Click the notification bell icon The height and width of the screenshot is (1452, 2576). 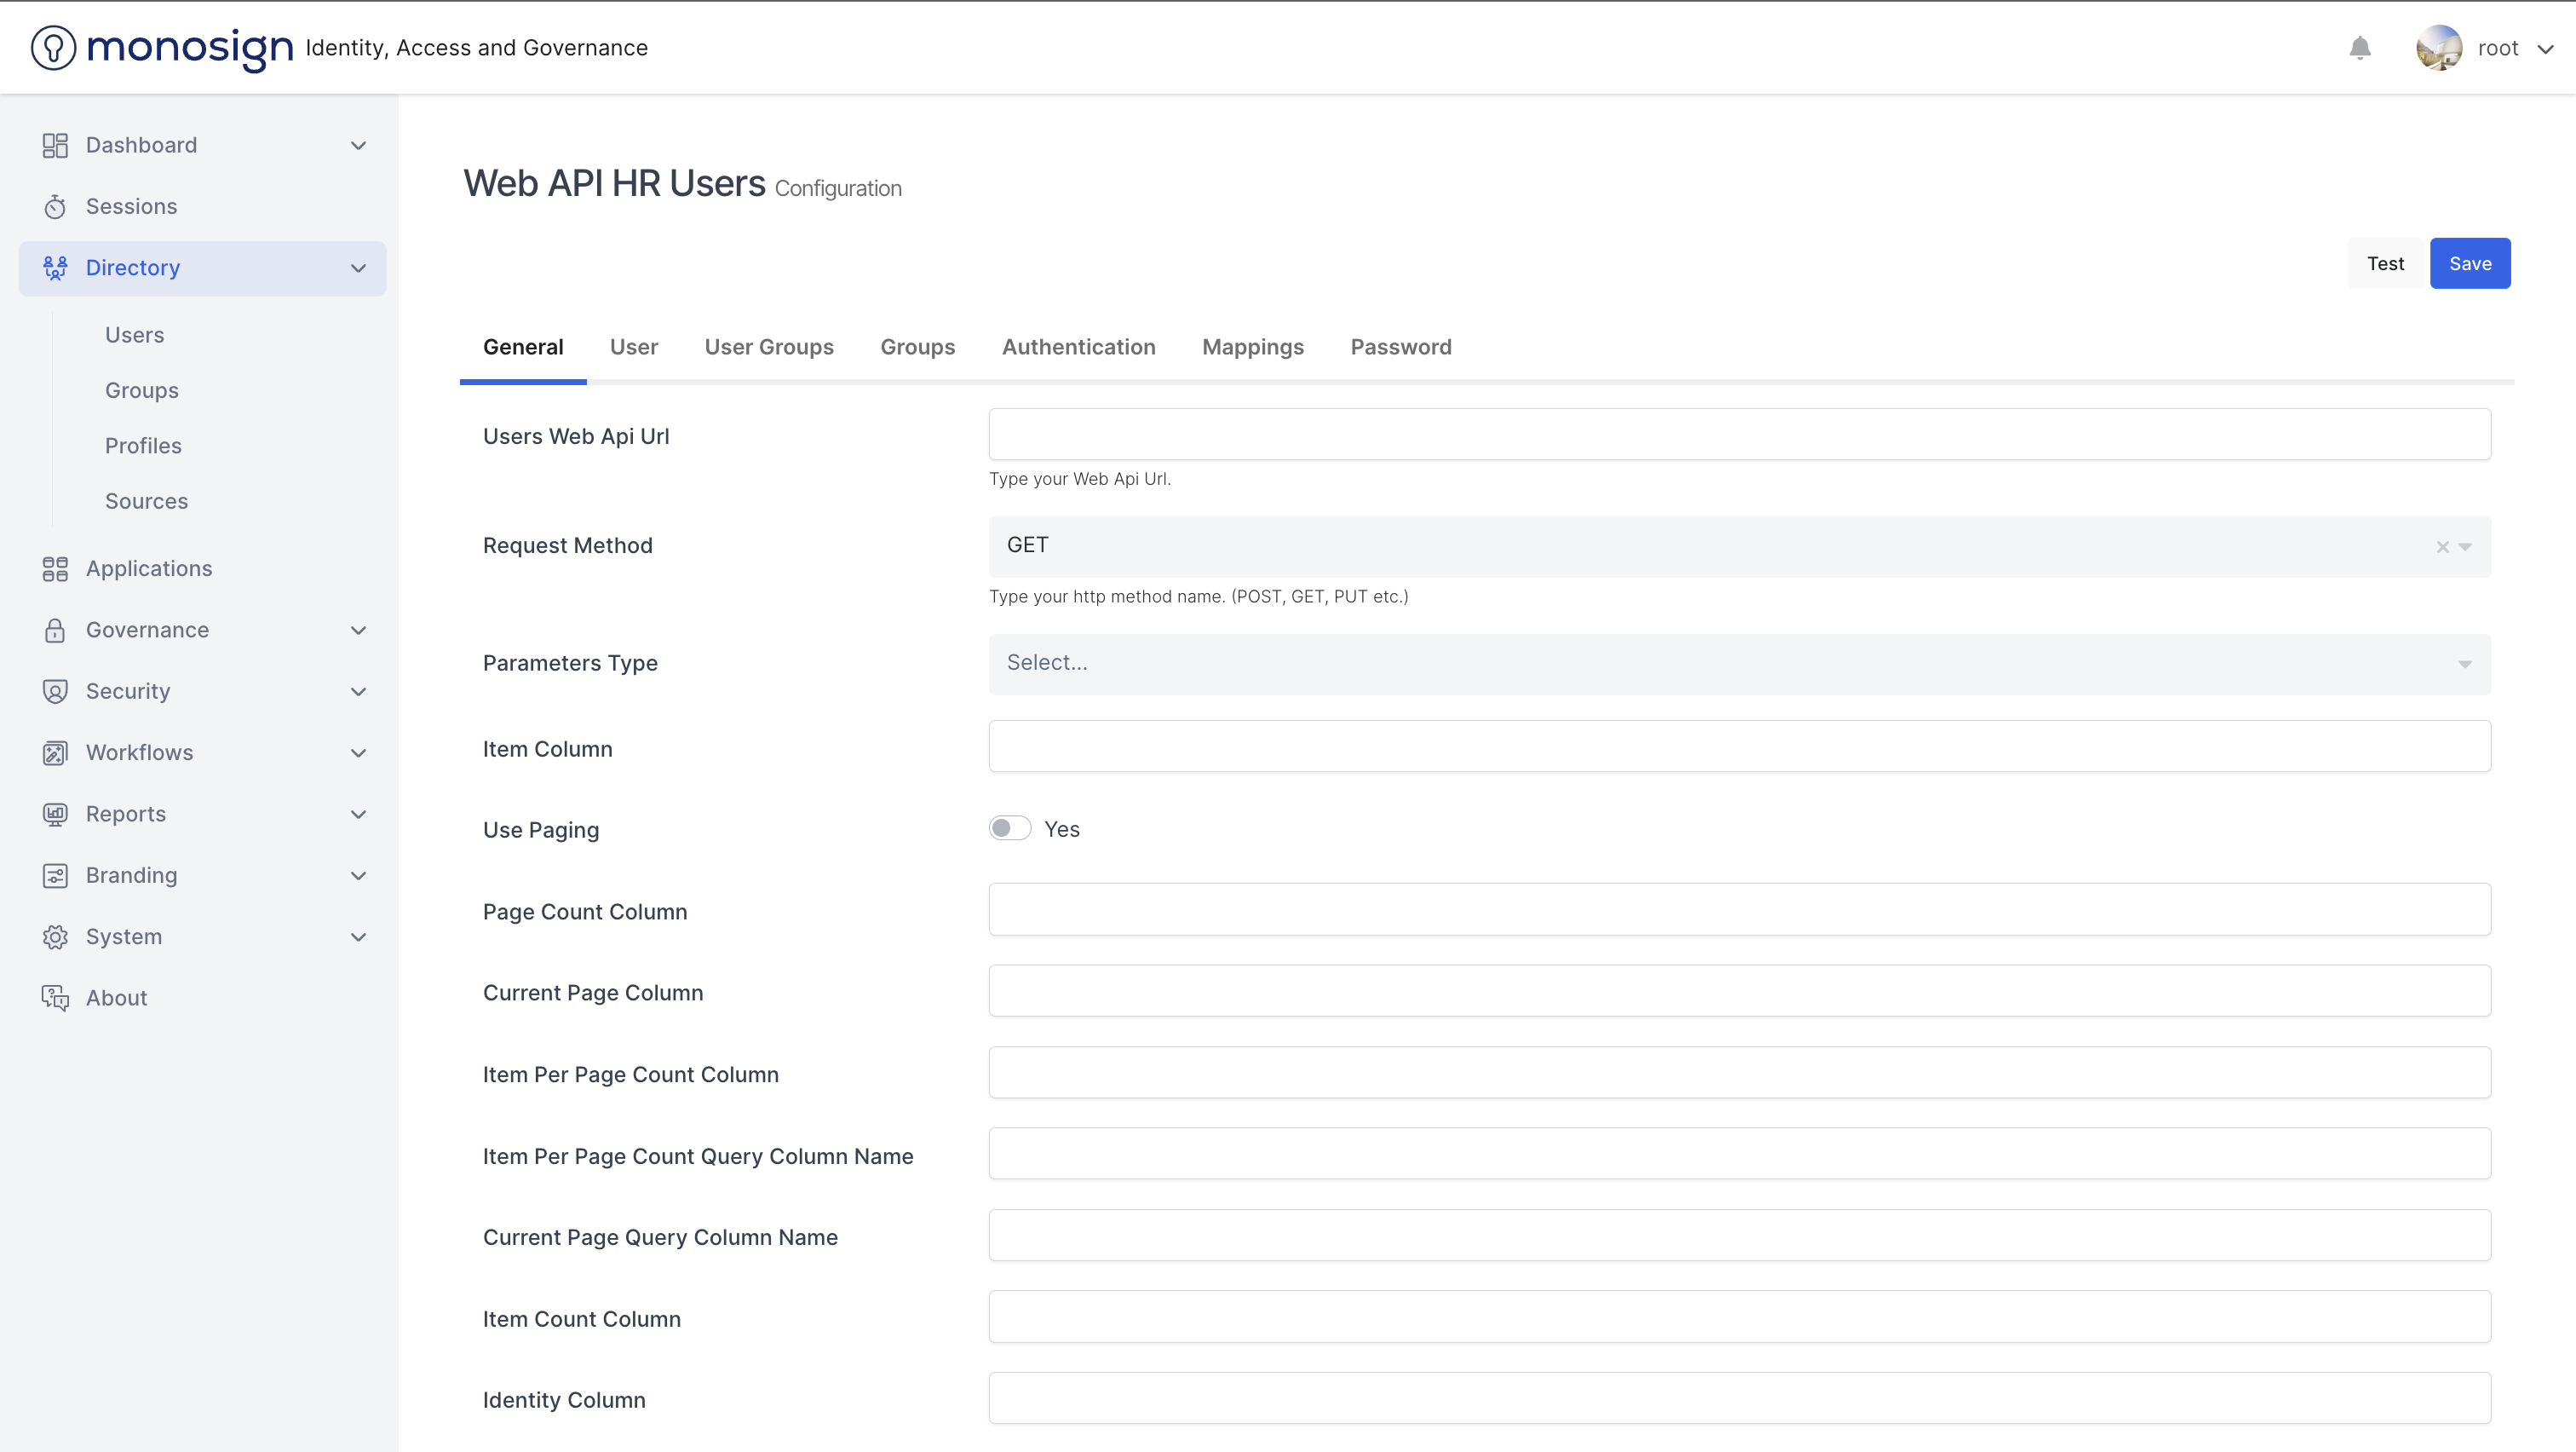[2360, 48]
